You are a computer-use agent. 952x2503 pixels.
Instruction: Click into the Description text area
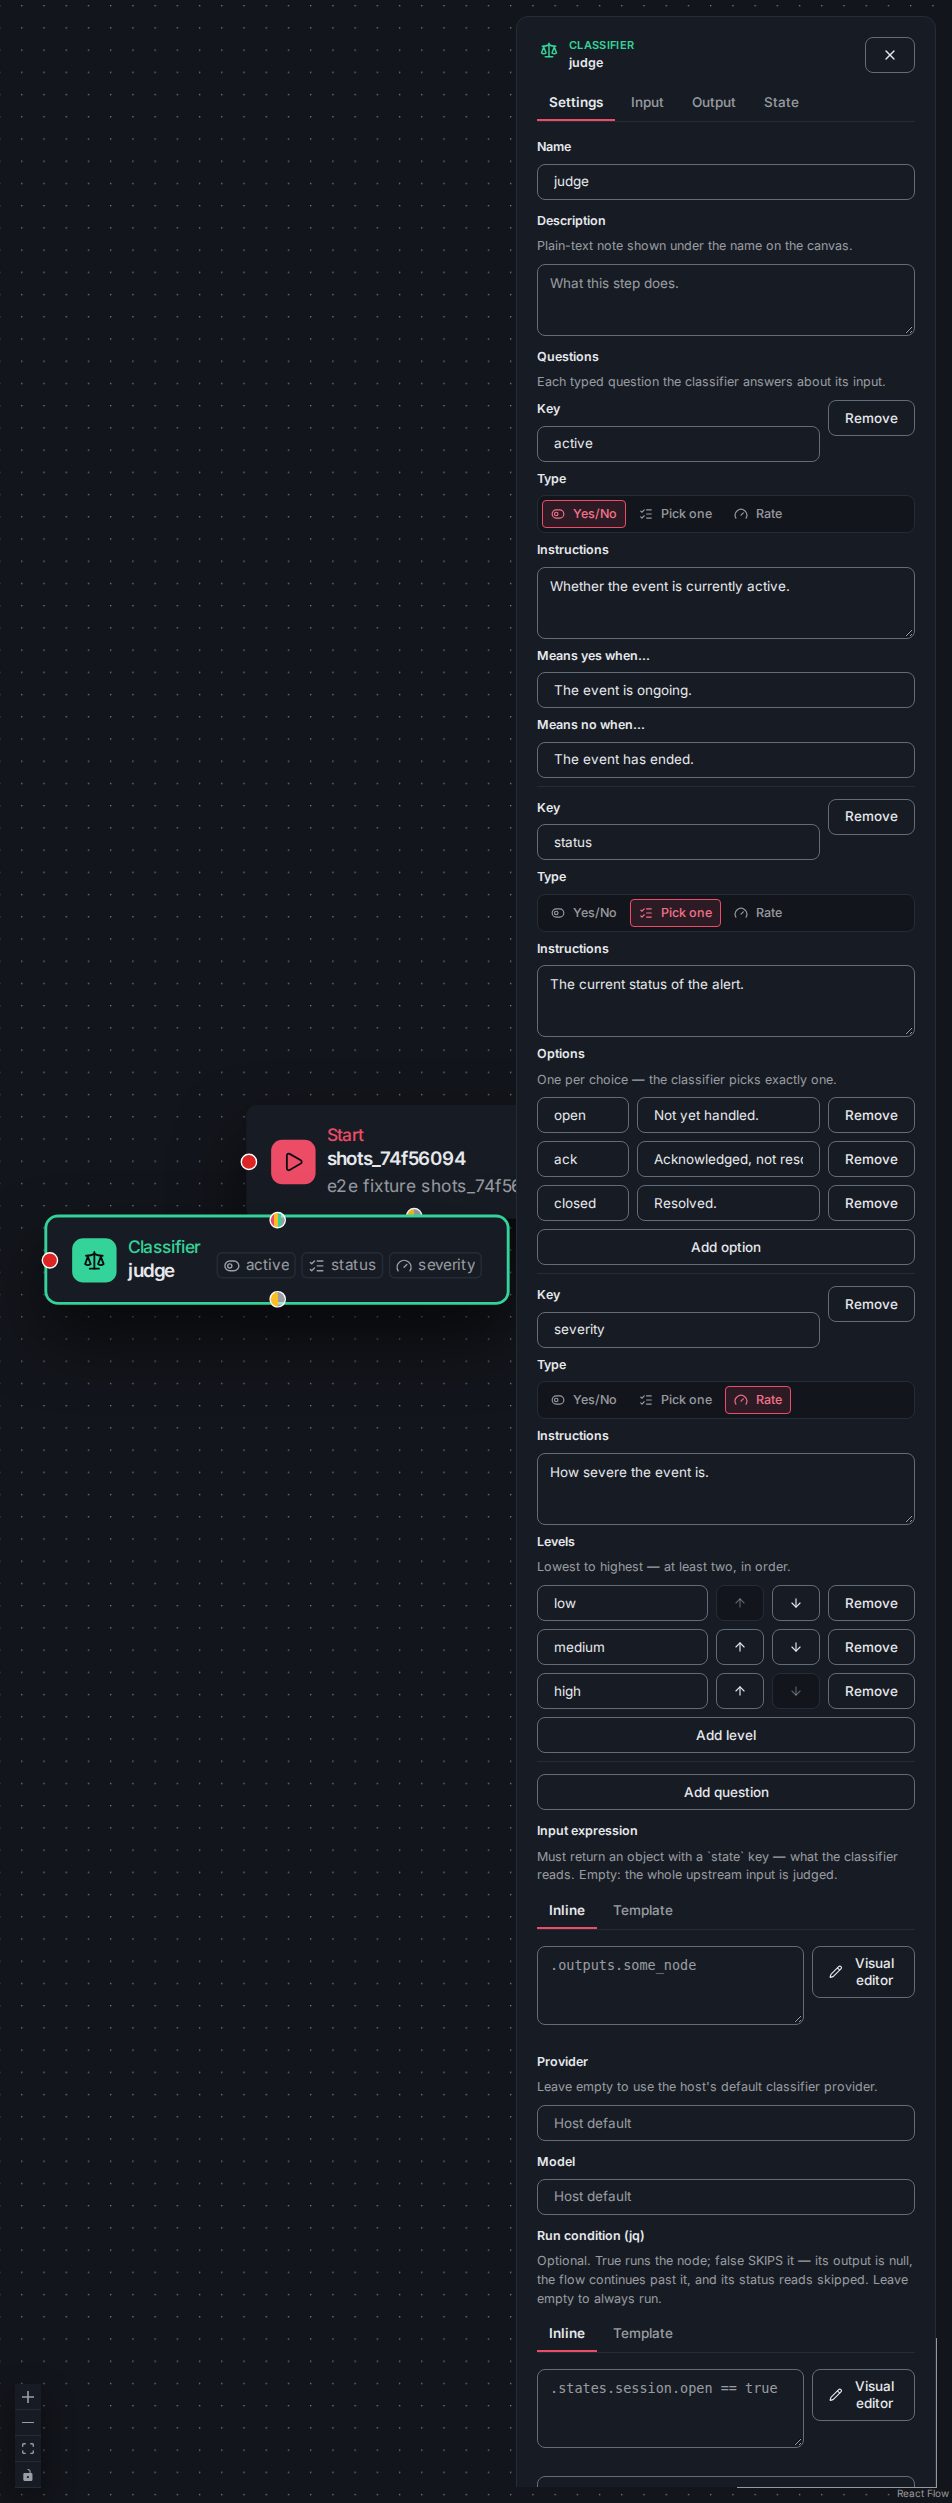(726, 300)
